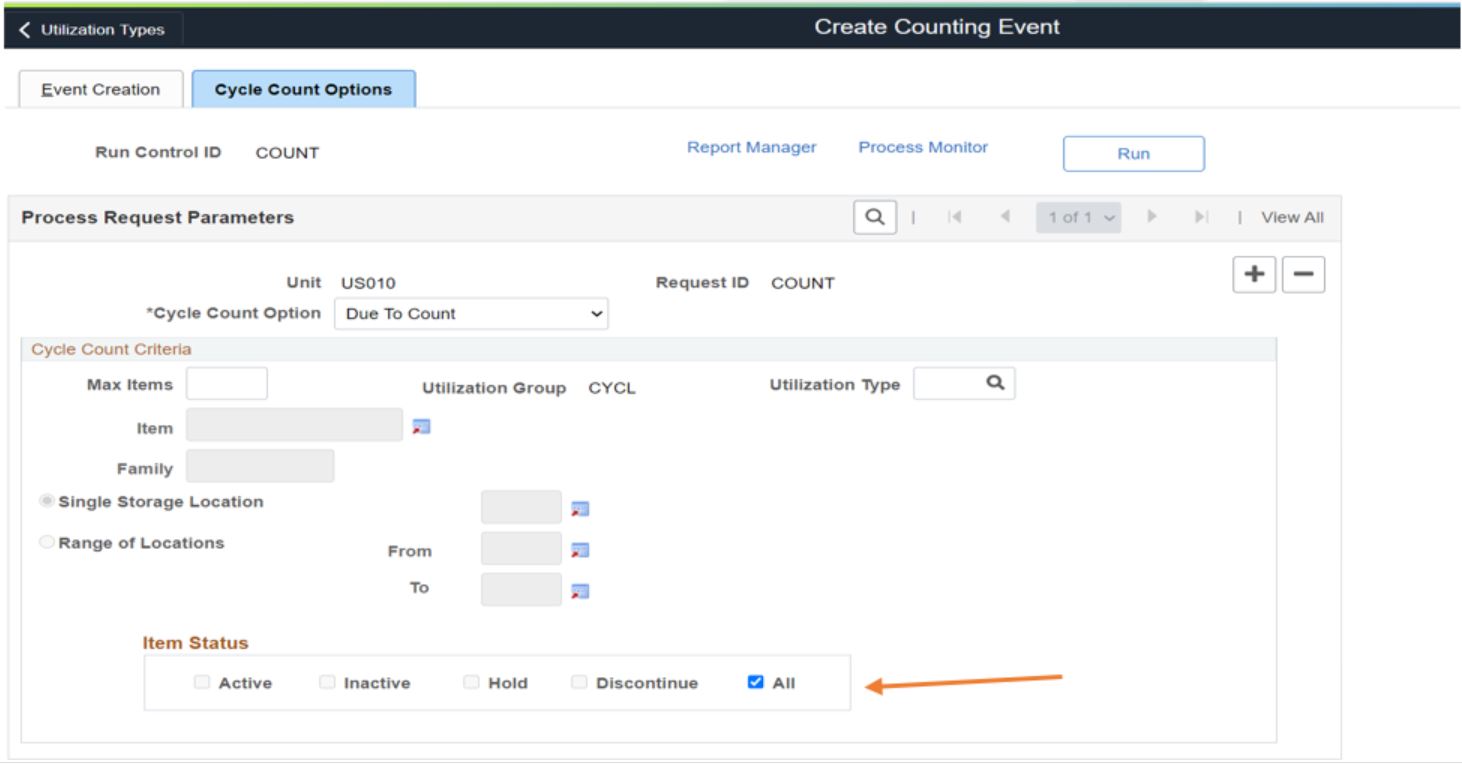The image size is (1462, 765).
Task: Open the Item lookup icon
Action: tap(421, 427)
